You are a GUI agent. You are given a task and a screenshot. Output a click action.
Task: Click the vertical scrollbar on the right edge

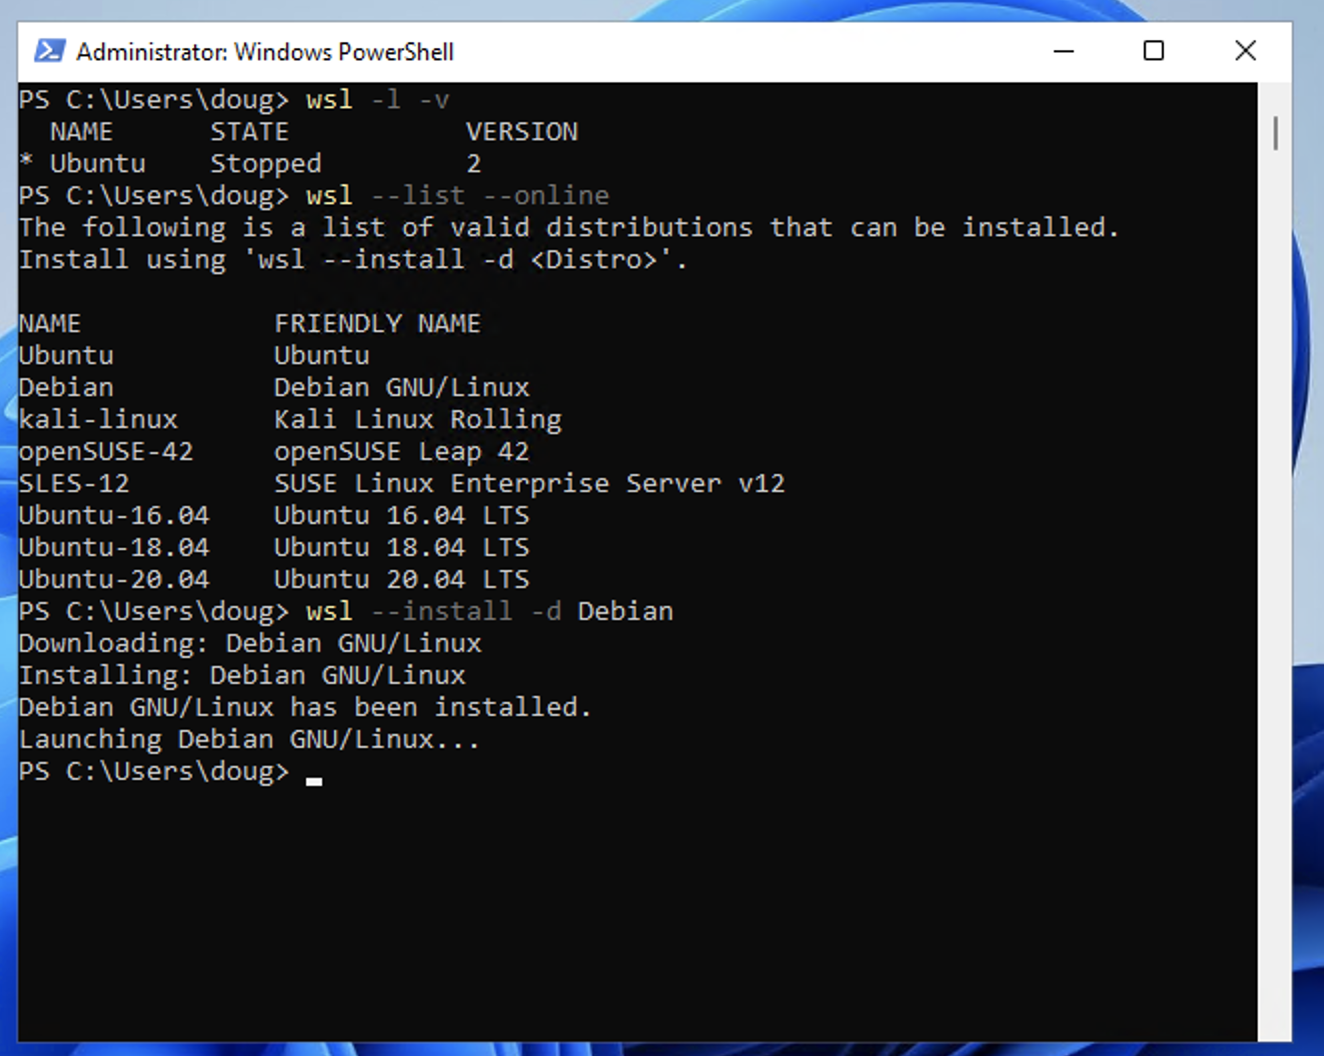(x=1273, y=130)
